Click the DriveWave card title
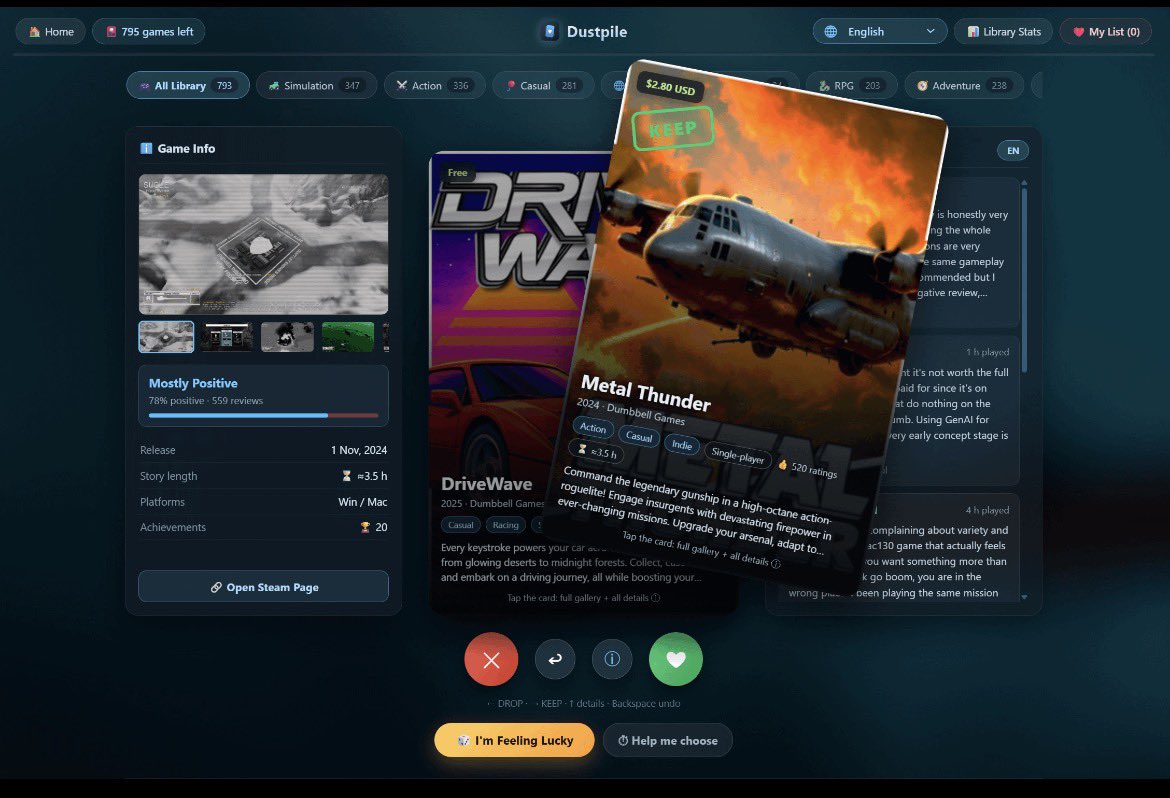The height and width of the screenshot is (798, 1170). pyautogui.click(x=487, y=484)
